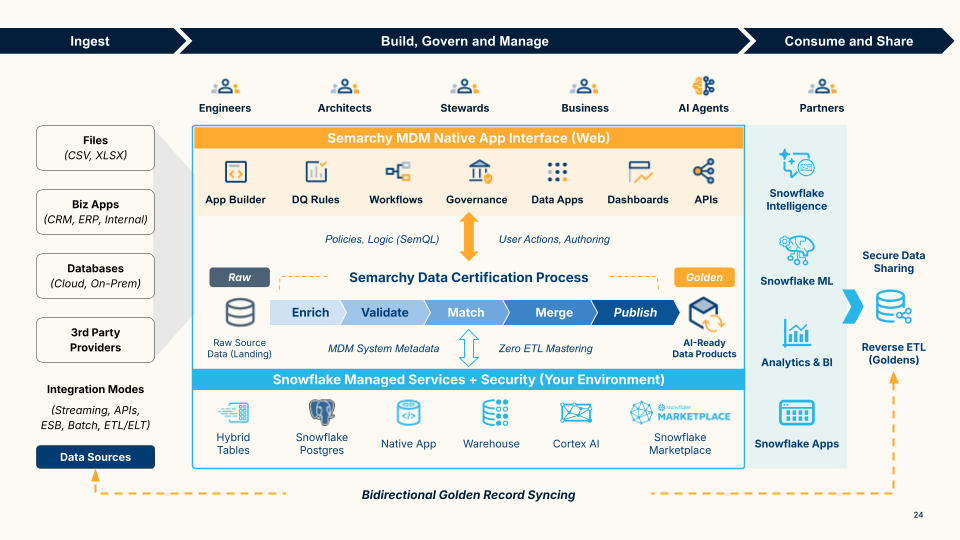This screenshot has height=540, width=960.
Task: Click the Business people icon
Action: pyautogui.click(x=584, y=87)
